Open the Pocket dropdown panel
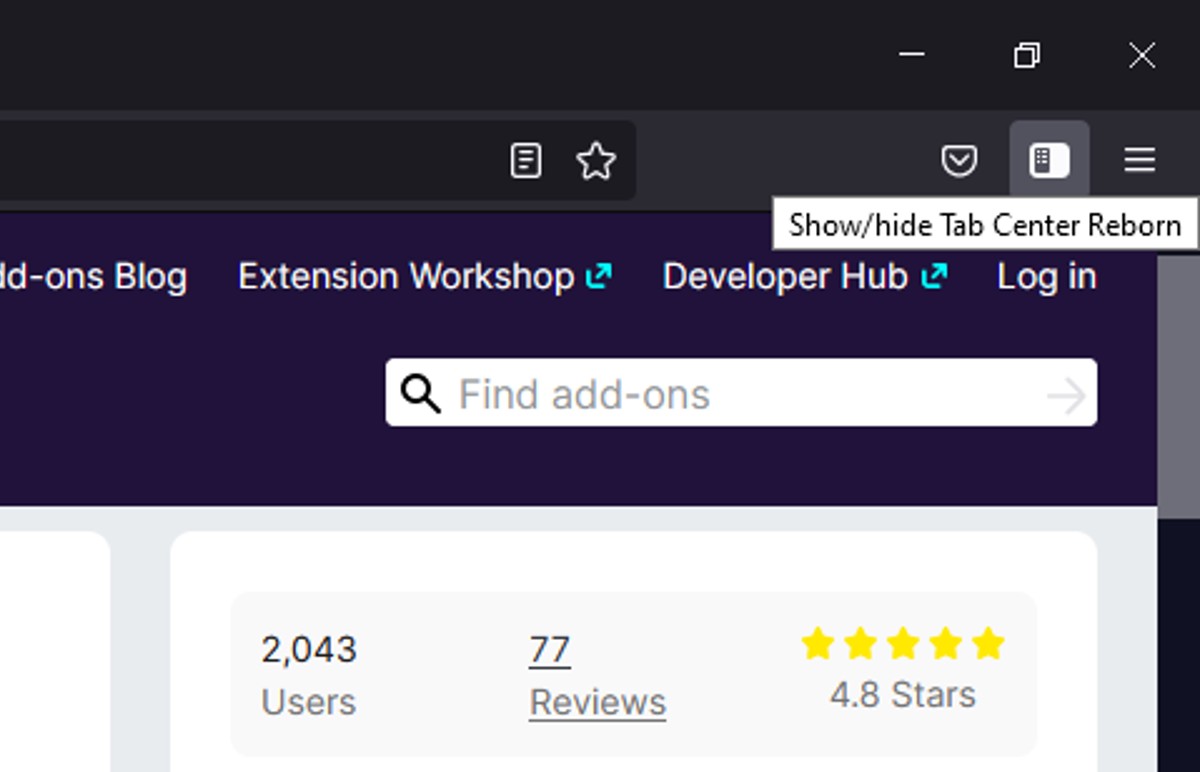Image resolution: width=1200 pixels, height=772 pixels. [959, 160]
